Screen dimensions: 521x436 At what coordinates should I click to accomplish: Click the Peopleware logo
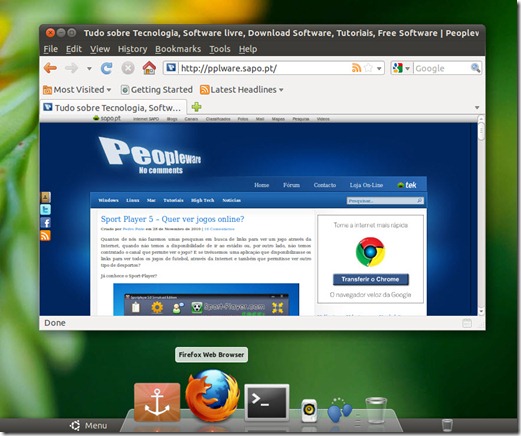150,155
